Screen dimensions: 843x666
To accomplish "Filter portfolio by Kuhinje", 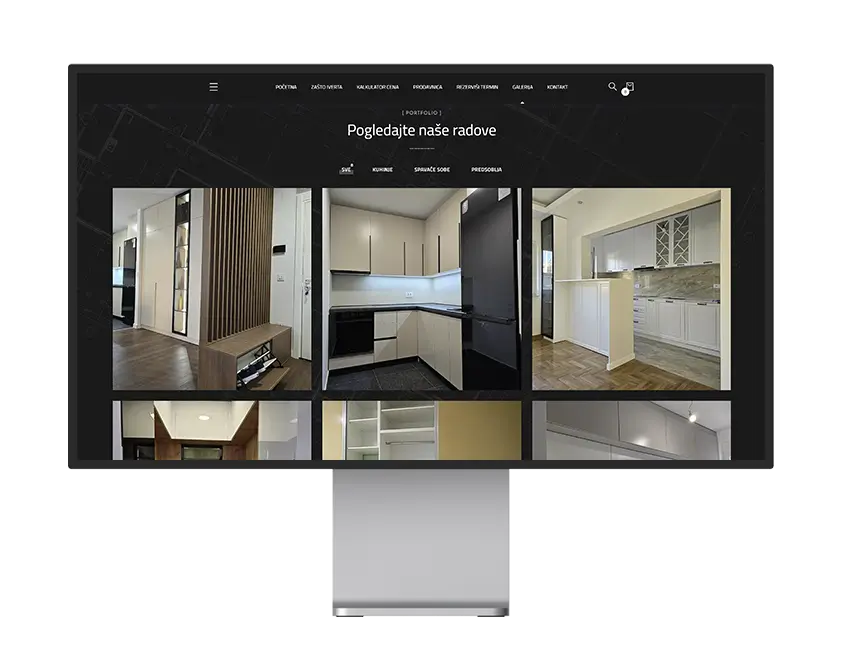I will (x=382, y=170).
